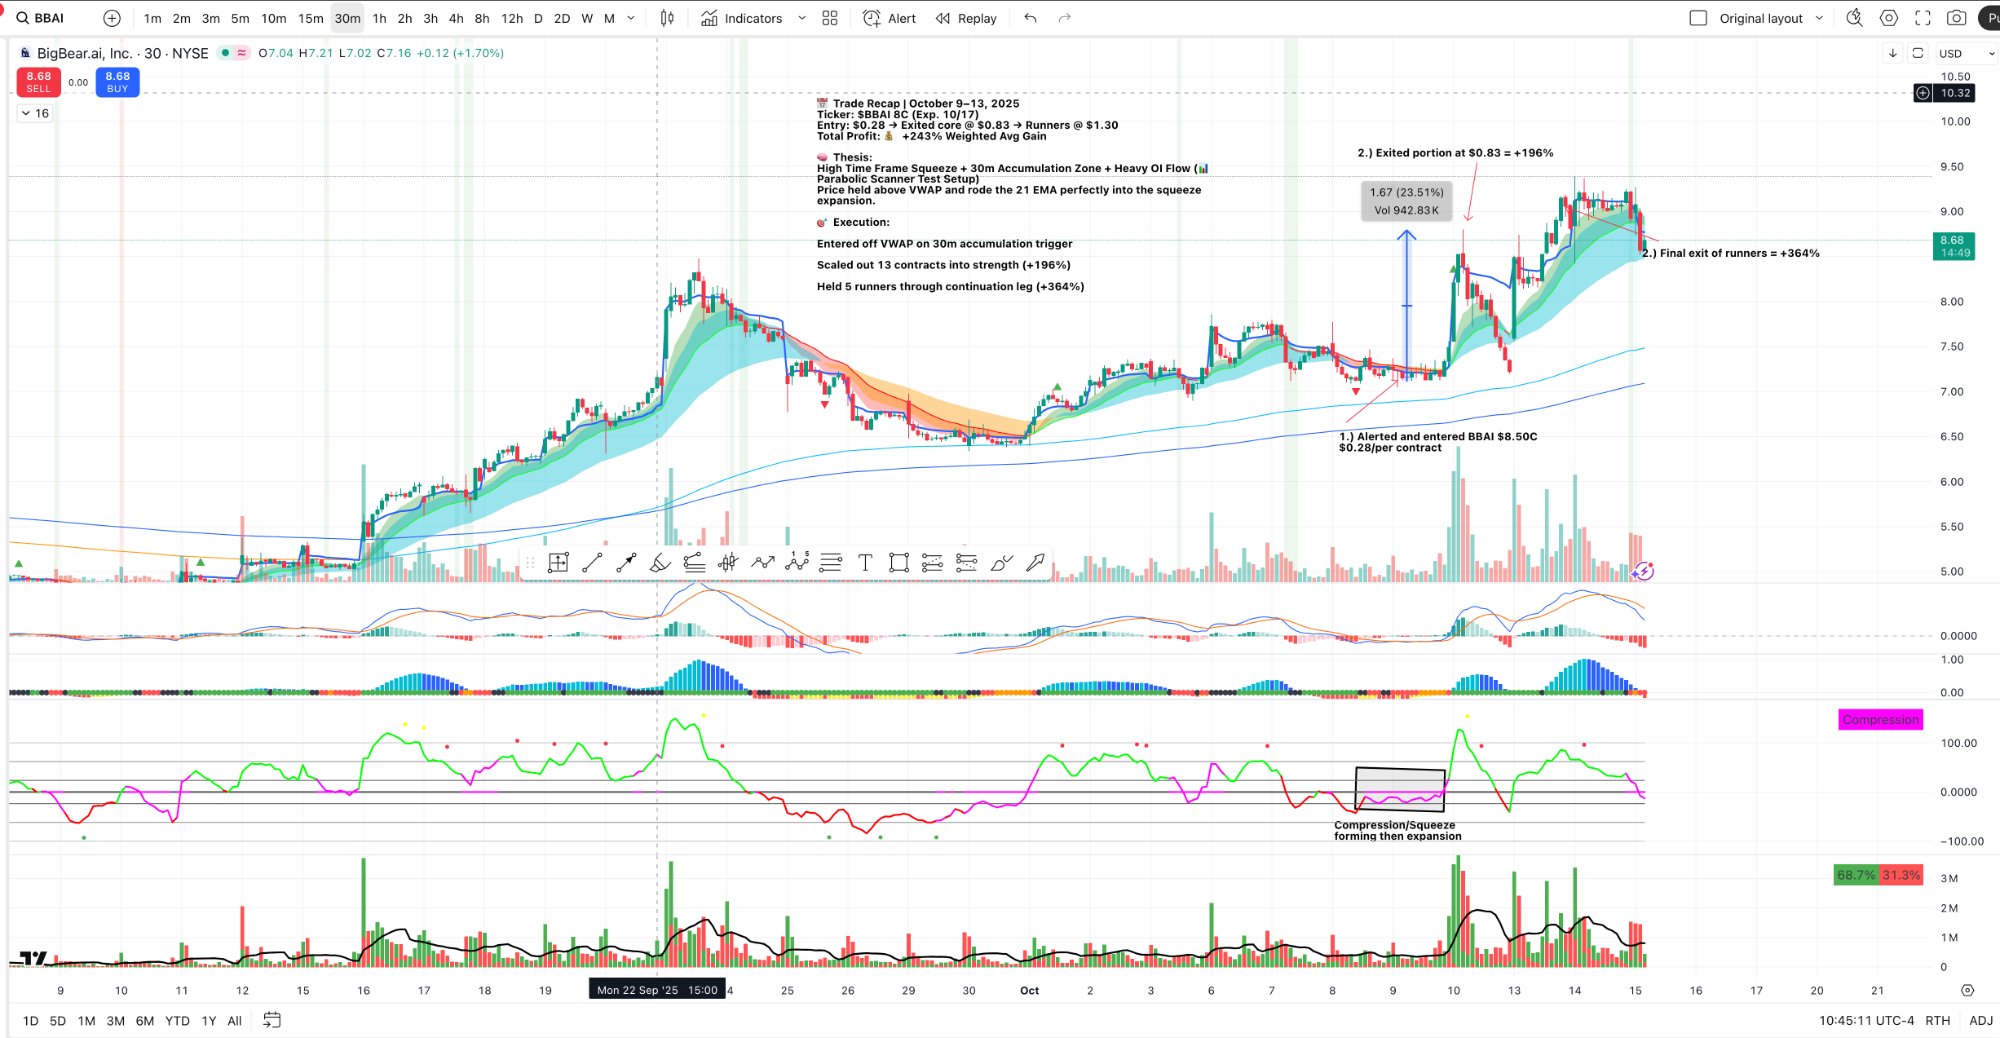Open the Indicators favorites dropdown arrow
The width and height of the screenshot is (2000, 1038).
click(802, 18)
